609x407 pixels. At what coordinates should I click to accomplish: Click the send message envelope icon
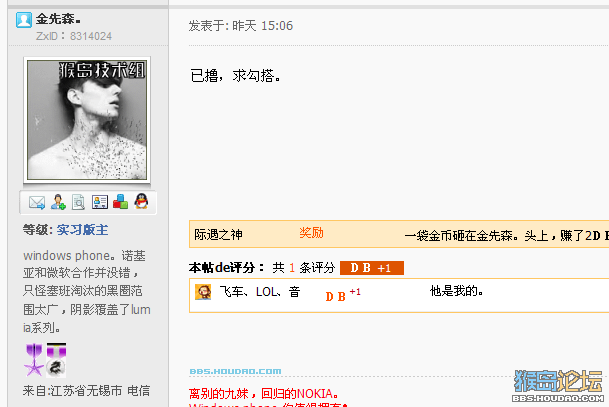(37, 202)
